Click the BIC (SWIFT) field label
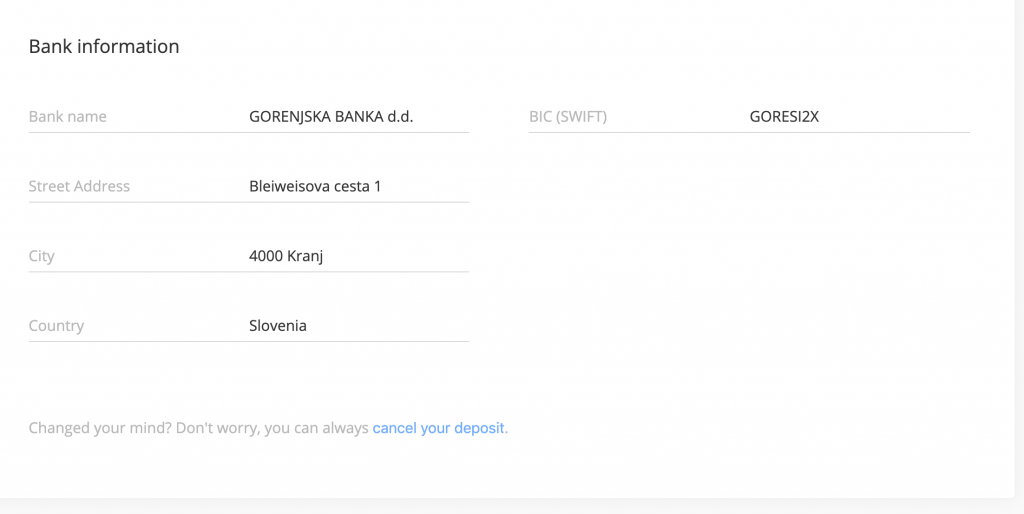The width and height of the screenshot is (1024, 514). [x=568, y=117]
